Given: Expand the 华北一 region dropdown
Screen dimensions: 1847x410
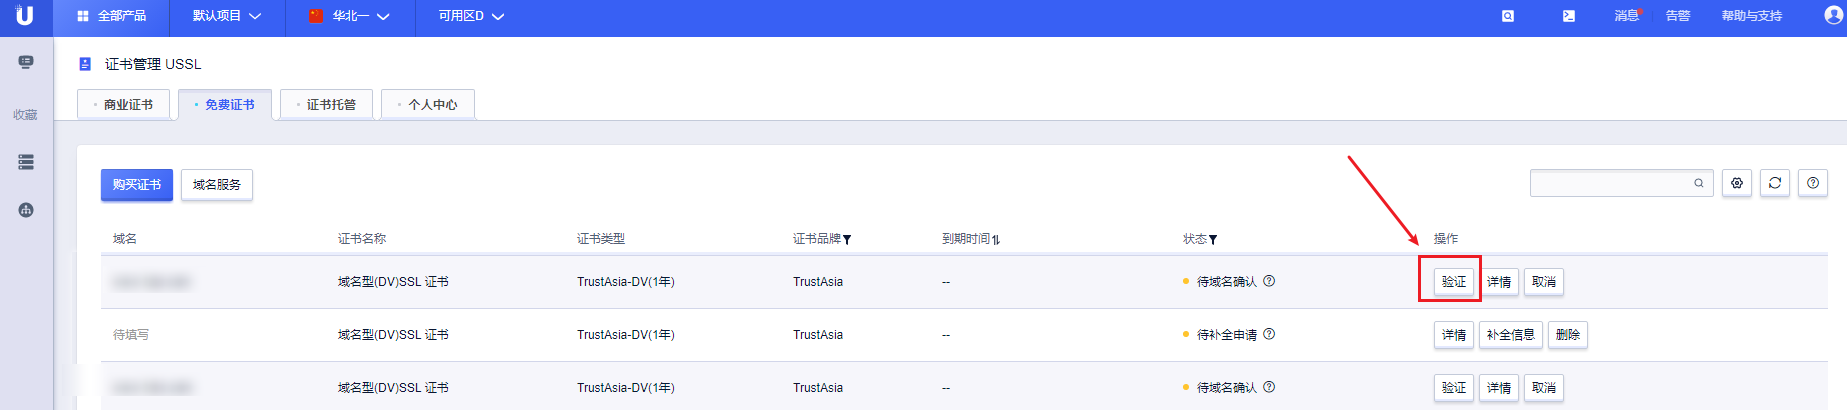Looking at the screenshot, I should [349, 16].
